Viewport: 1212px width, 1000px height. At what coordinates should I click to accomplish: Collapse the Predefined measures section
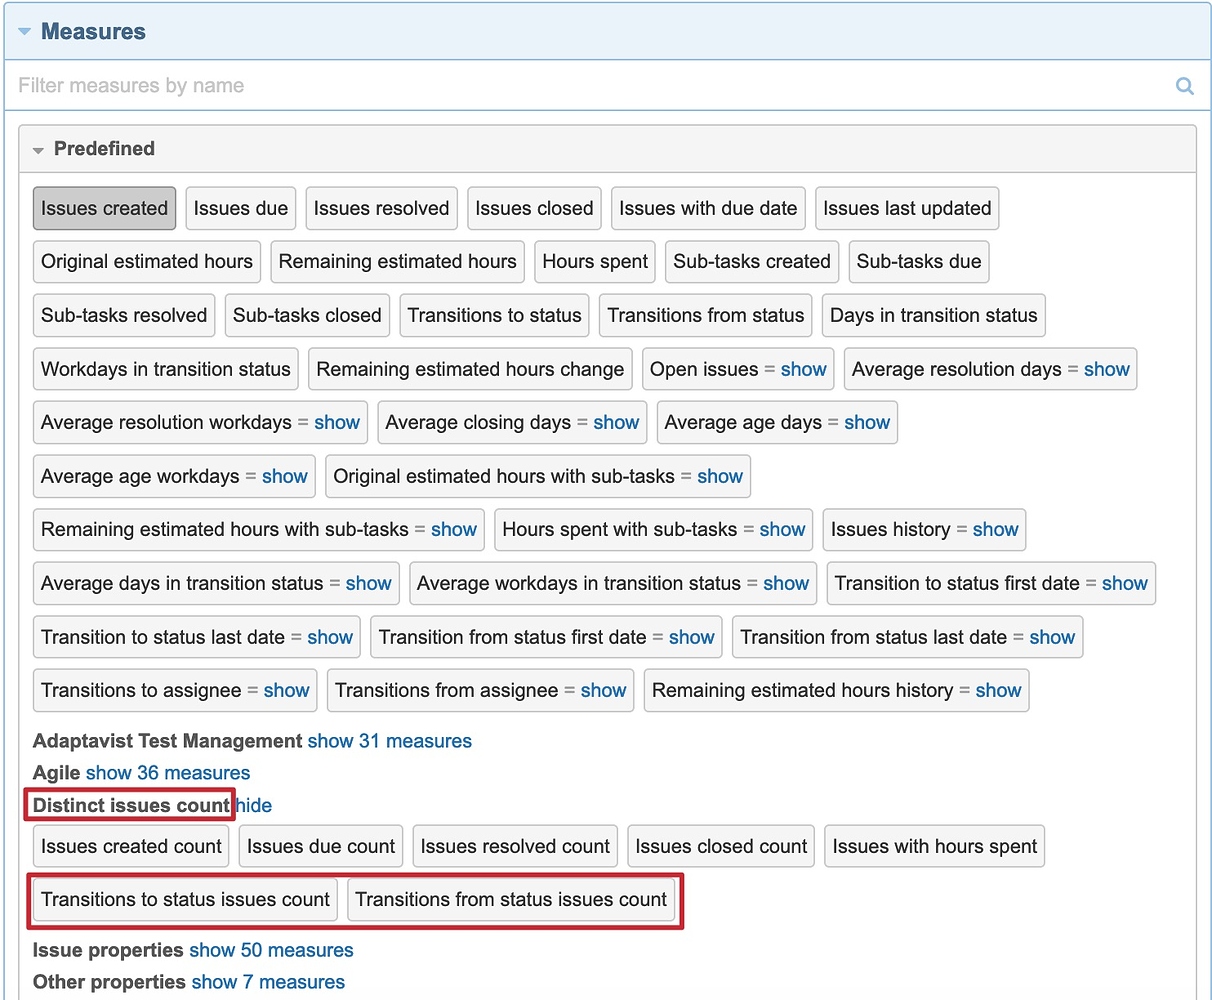(38, 148)
